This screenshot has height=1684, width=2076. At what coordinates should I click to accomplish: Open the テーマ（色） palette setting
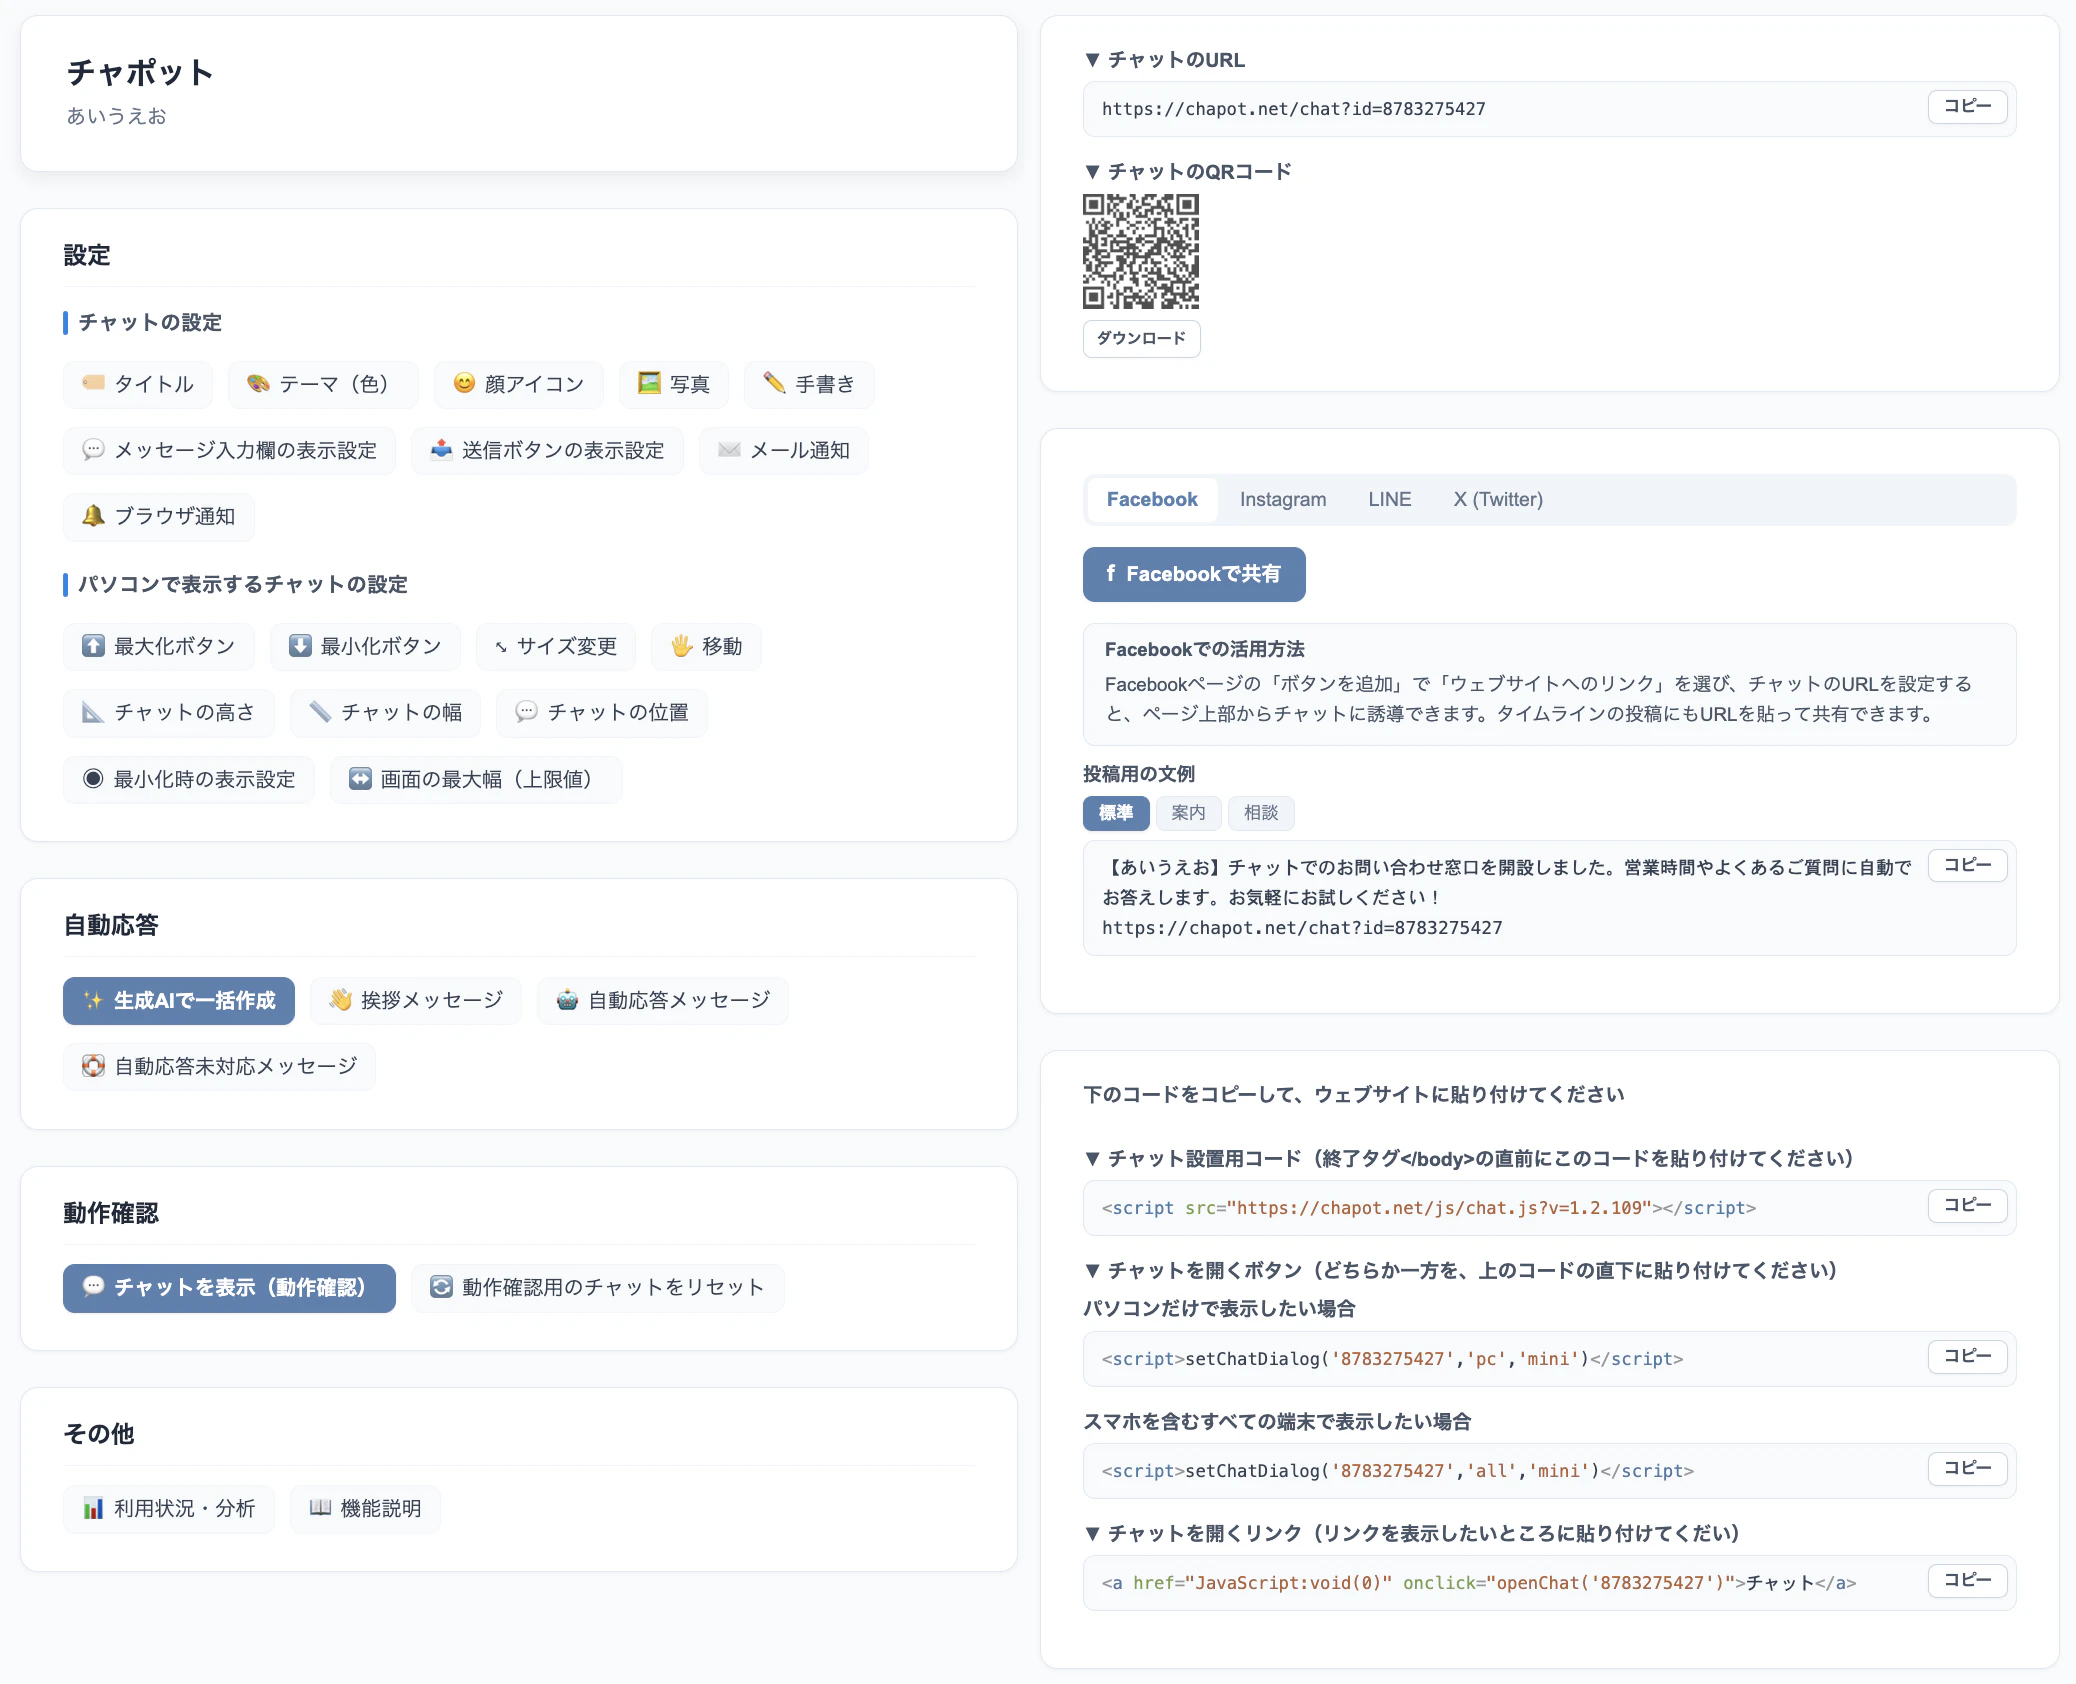(x=323, y=384)
